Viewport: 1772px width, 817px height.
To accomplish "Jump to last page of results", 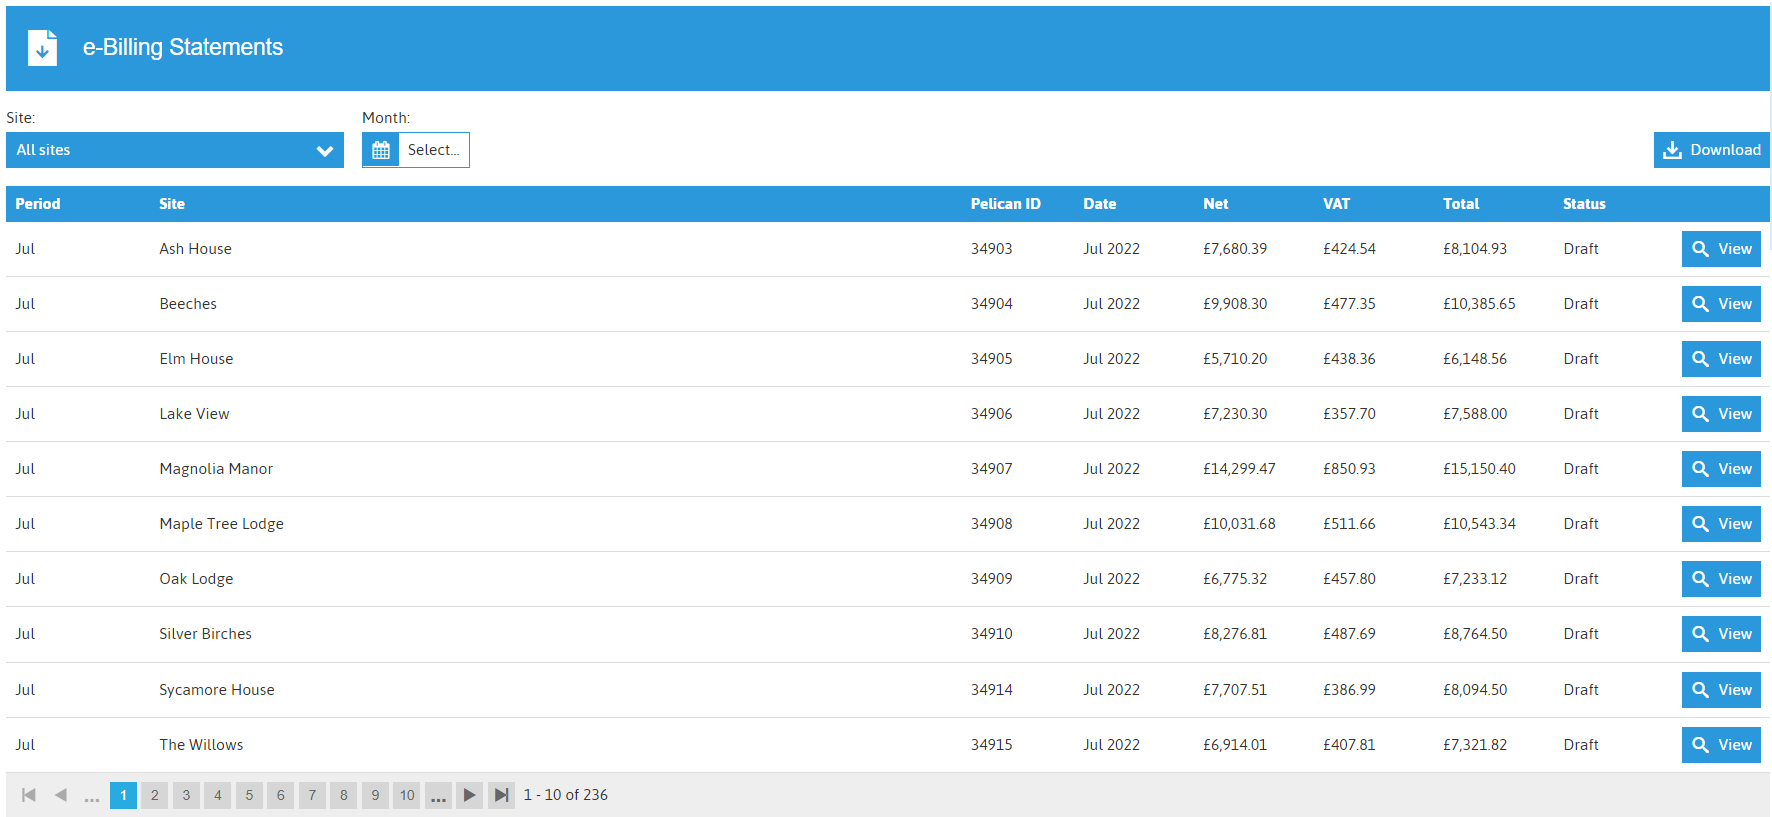I will point(501,795).
